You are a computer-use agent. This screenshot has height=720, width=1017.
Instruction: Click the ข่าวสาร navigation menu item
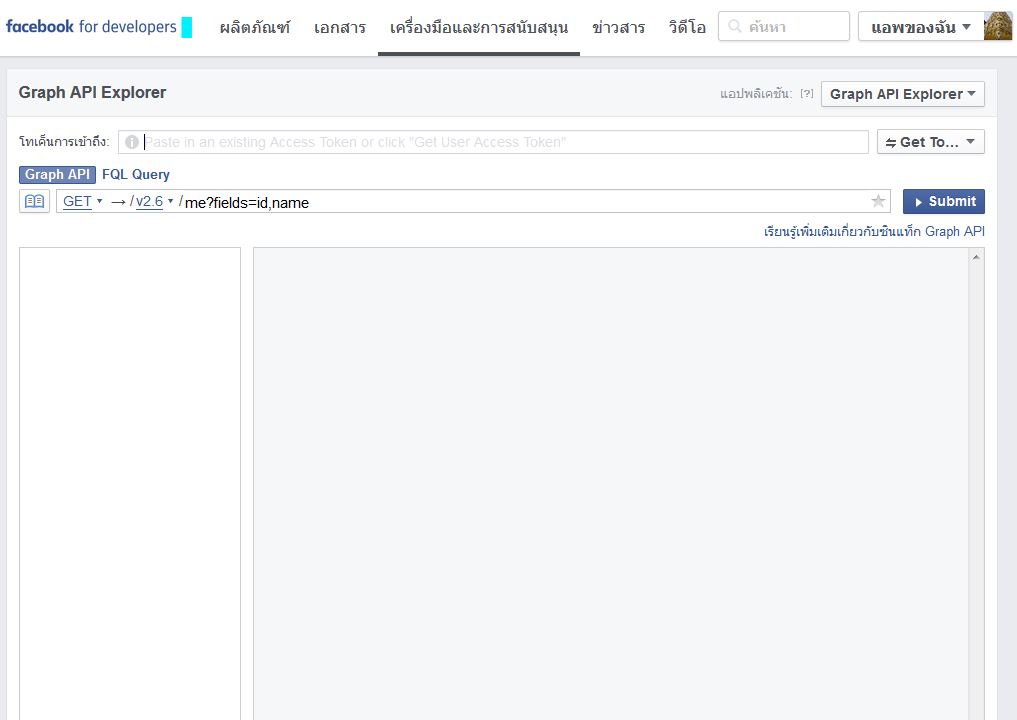click(619, 28)
